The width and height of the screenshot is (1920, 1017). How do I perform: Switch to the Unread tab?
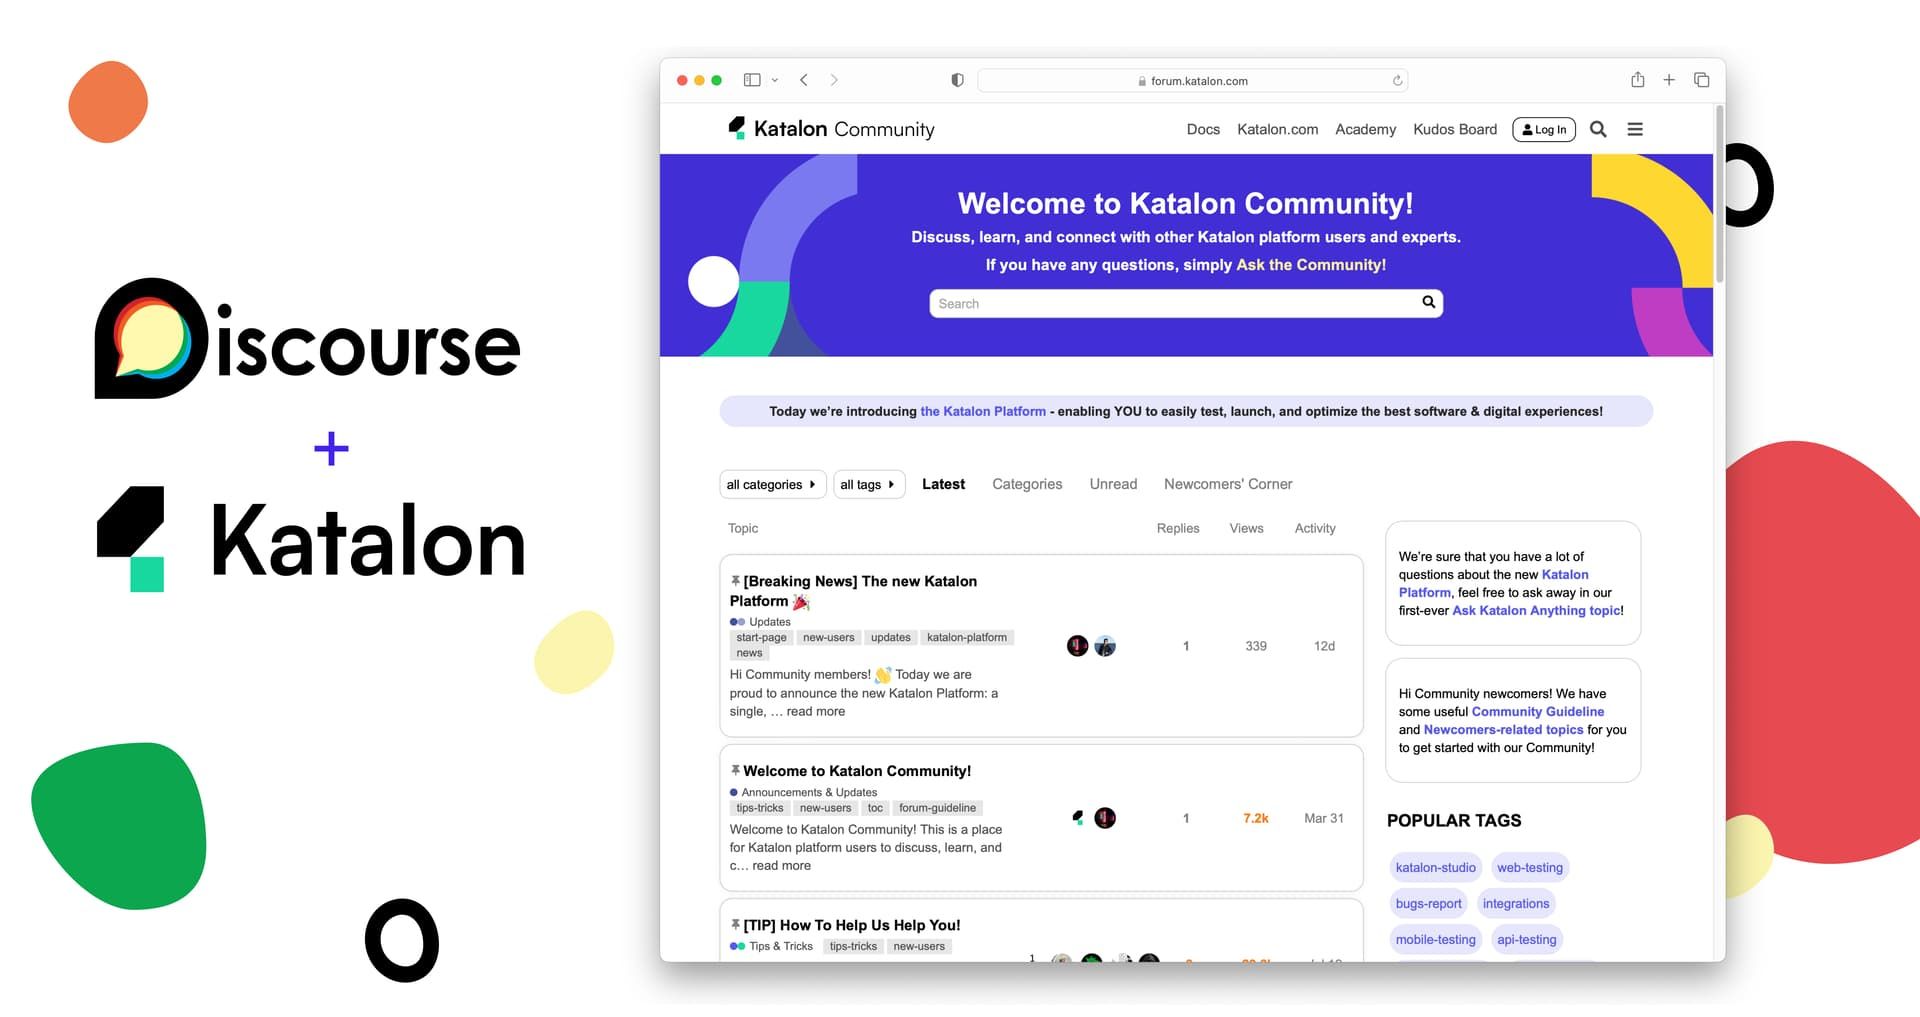tap(1113, 484)
